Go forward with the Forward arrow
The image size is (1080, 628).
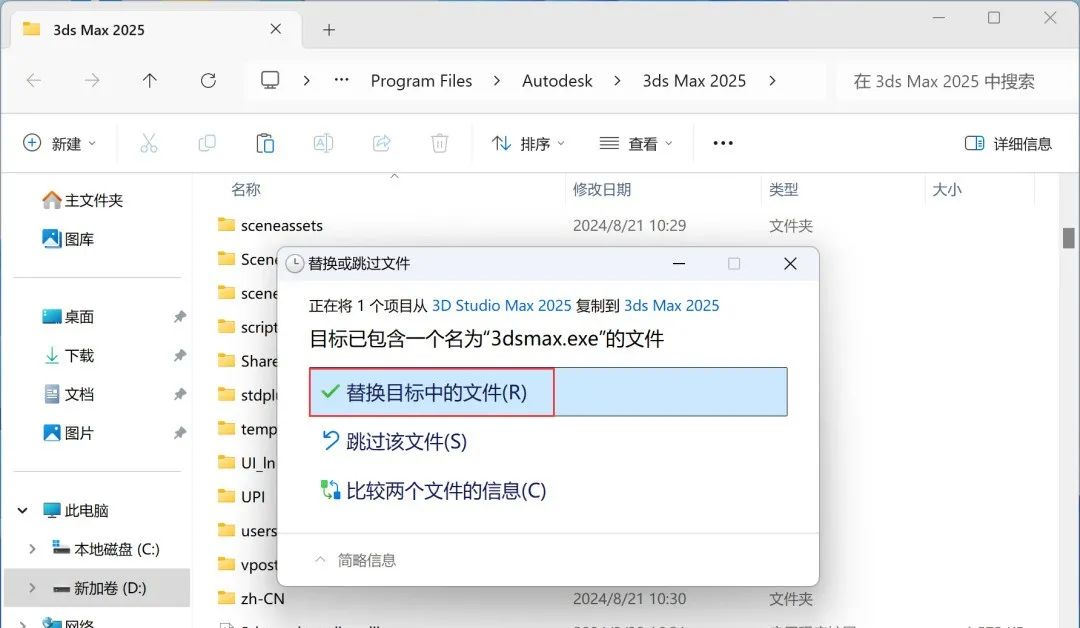[x=92, y=81]
